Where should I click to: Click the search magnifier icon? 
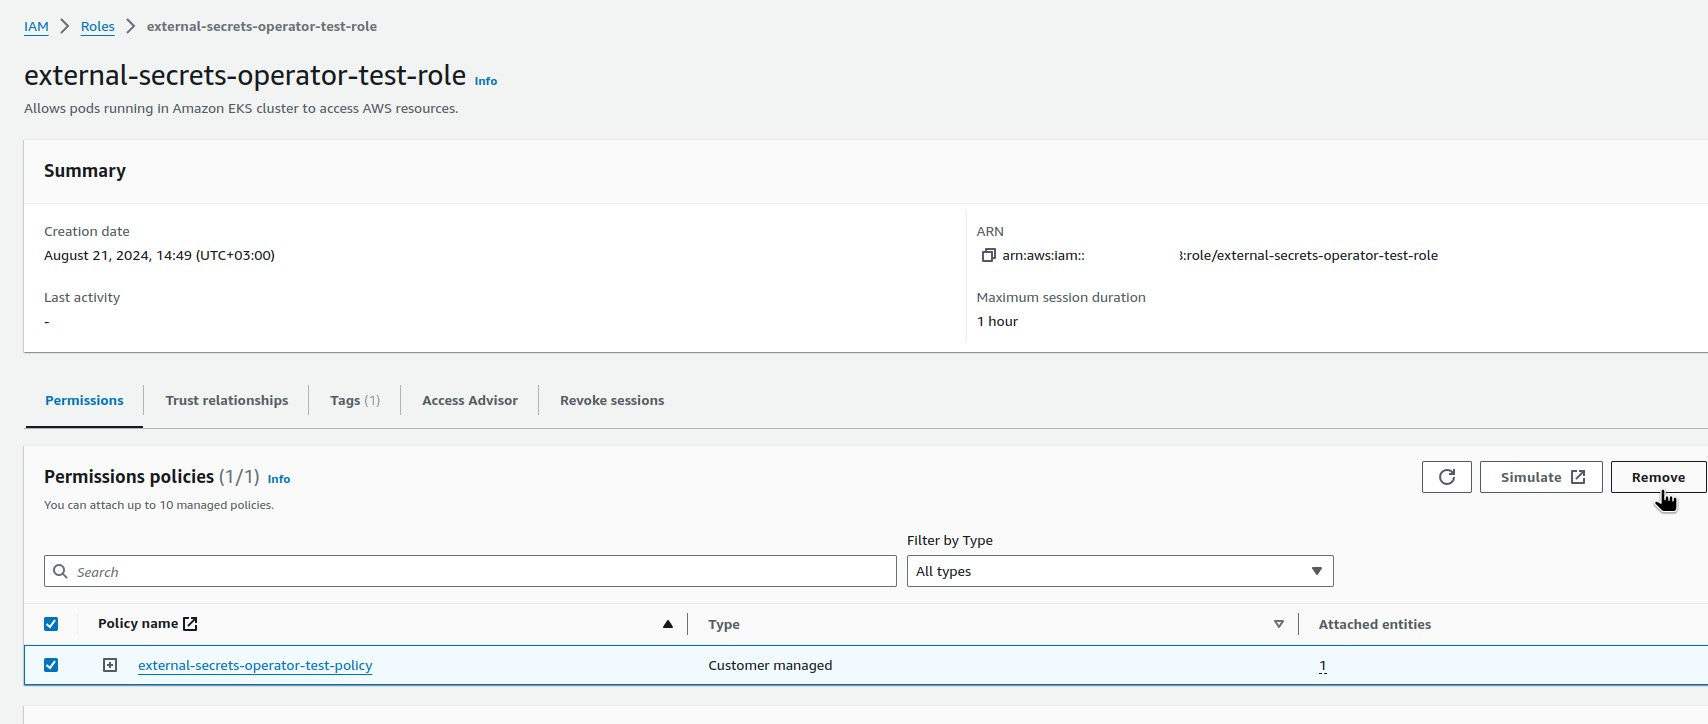click(61, 571)
